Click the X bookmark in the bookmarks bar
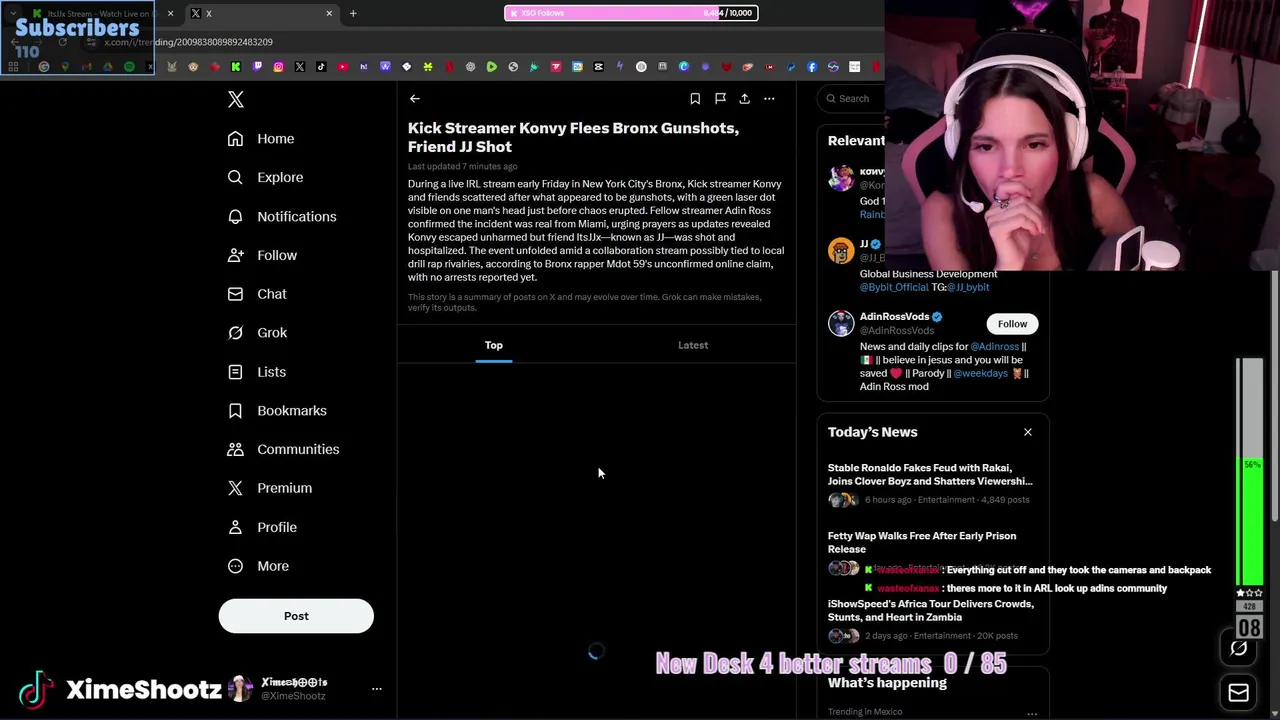Screen dimensions: 1280x720 point(300,67)
